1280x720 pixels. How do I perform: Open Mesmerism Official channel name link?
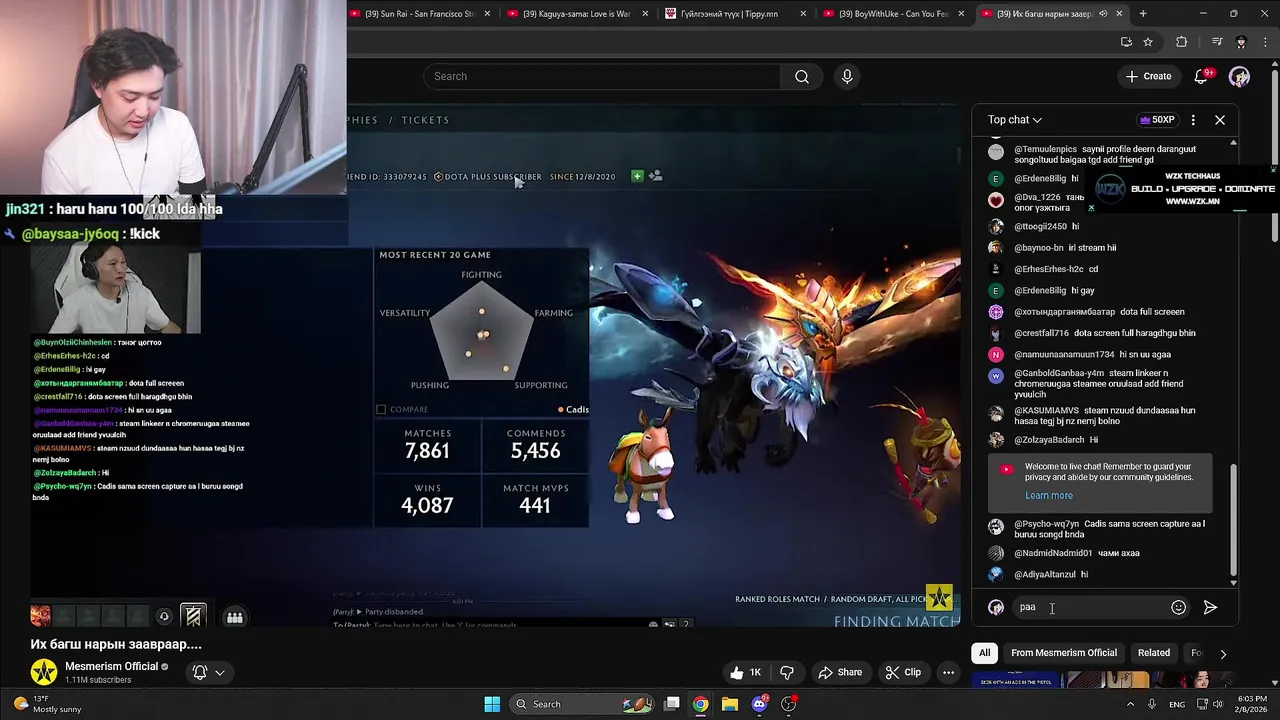pyautogui.click(x=112, y=666)
